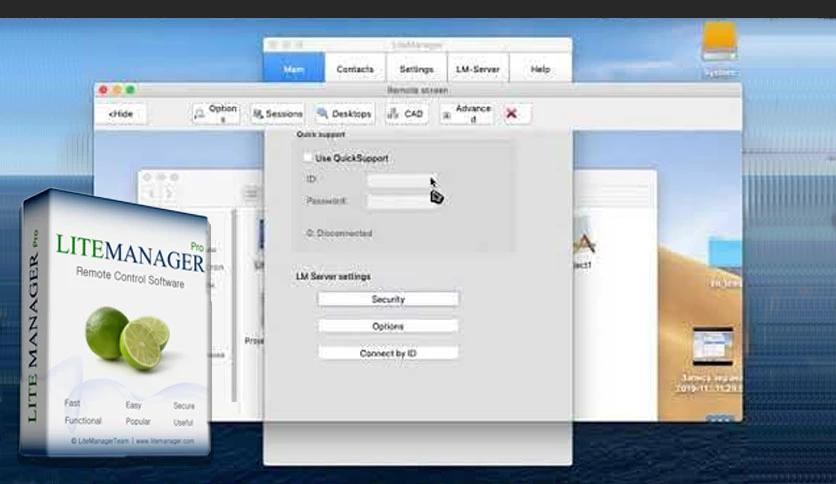This screenshot has height=484, width=836.
Task: Click the QuickSupport Password field
Action: click(x=402, y=201)
